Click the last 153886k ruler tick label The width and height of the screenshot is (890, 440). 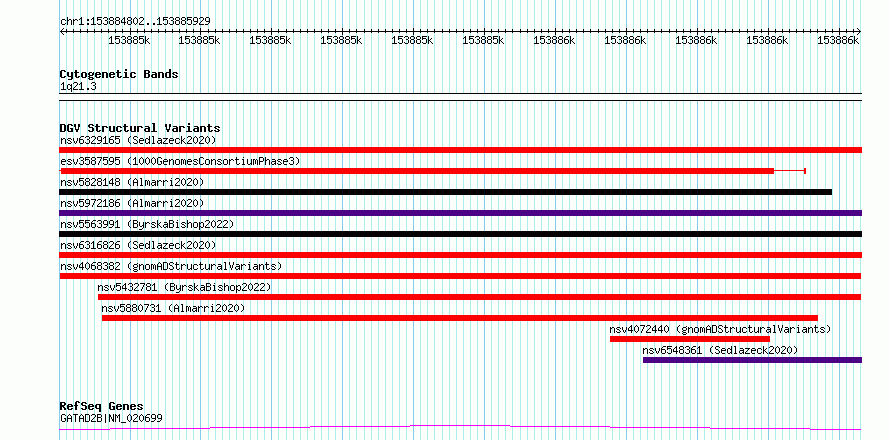point(838,40)
